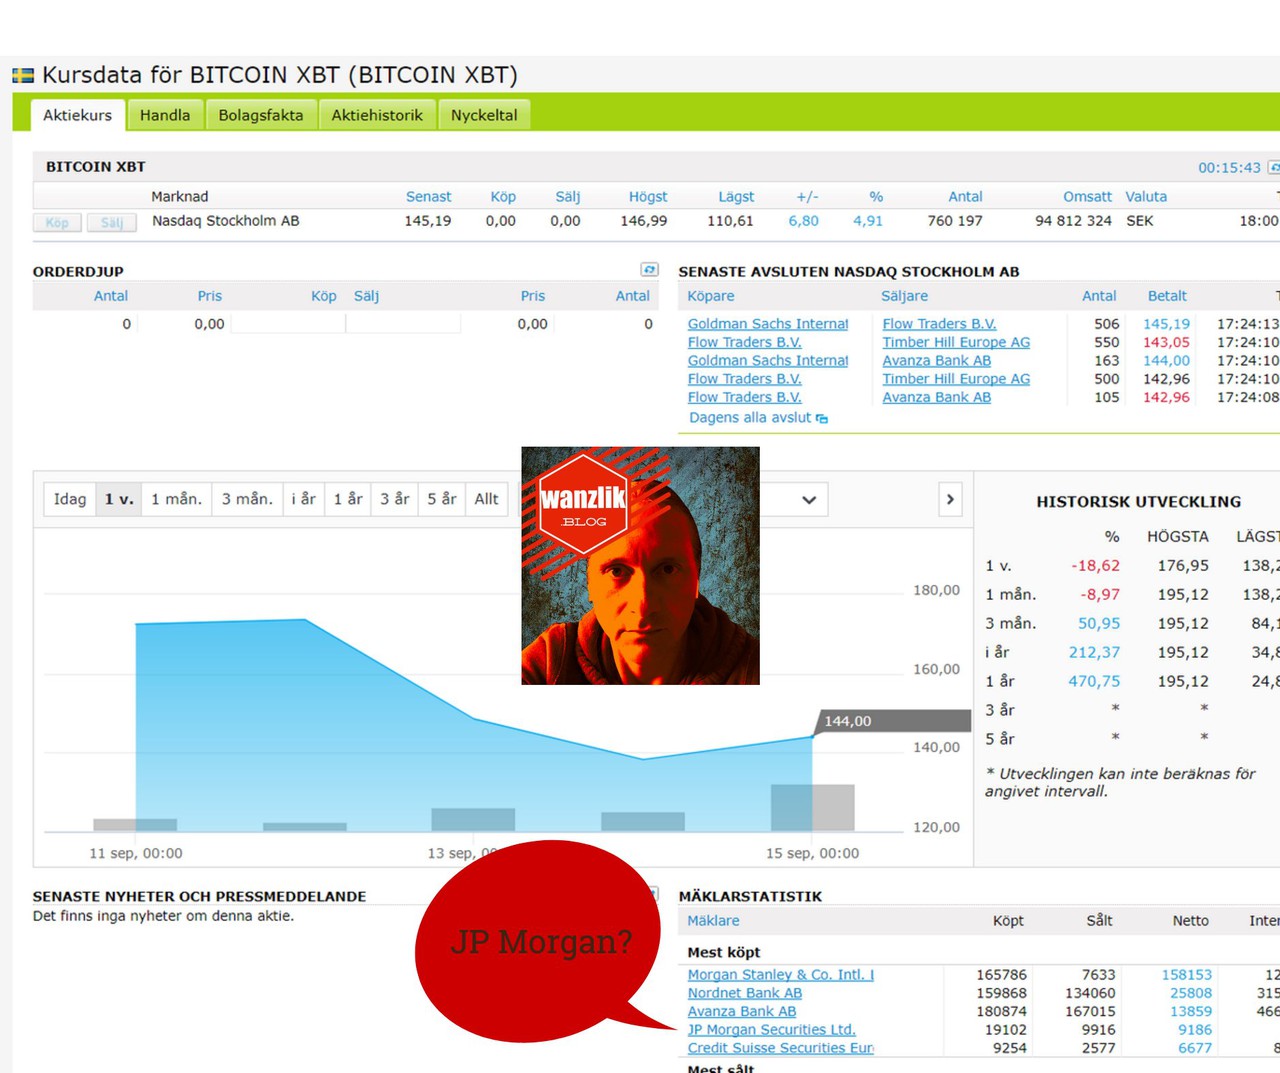
Task: Switch chart range to 1 mån.
Action: tap(176, 499)
